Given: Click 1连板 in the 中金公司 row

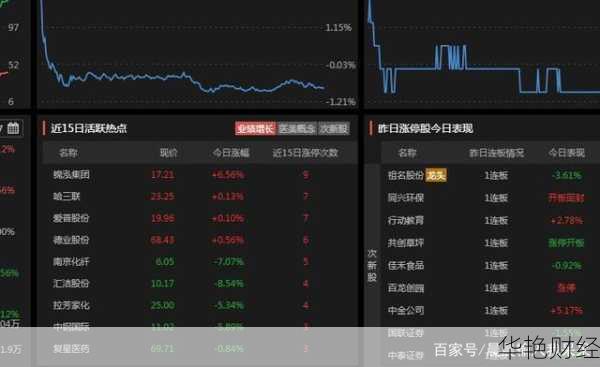Looking at the screenshot, I should tap(496, 310).
